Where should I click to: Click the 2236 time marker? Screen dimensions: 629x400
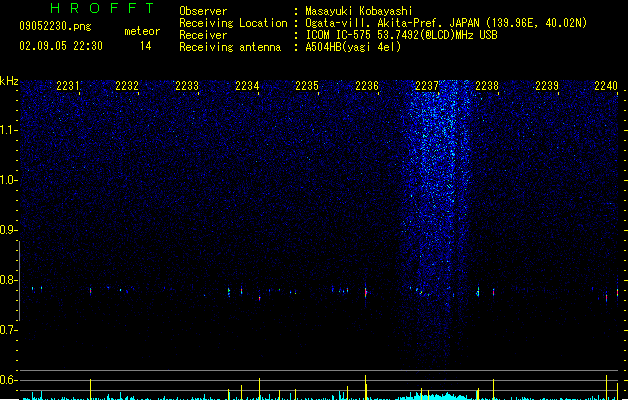367,85
